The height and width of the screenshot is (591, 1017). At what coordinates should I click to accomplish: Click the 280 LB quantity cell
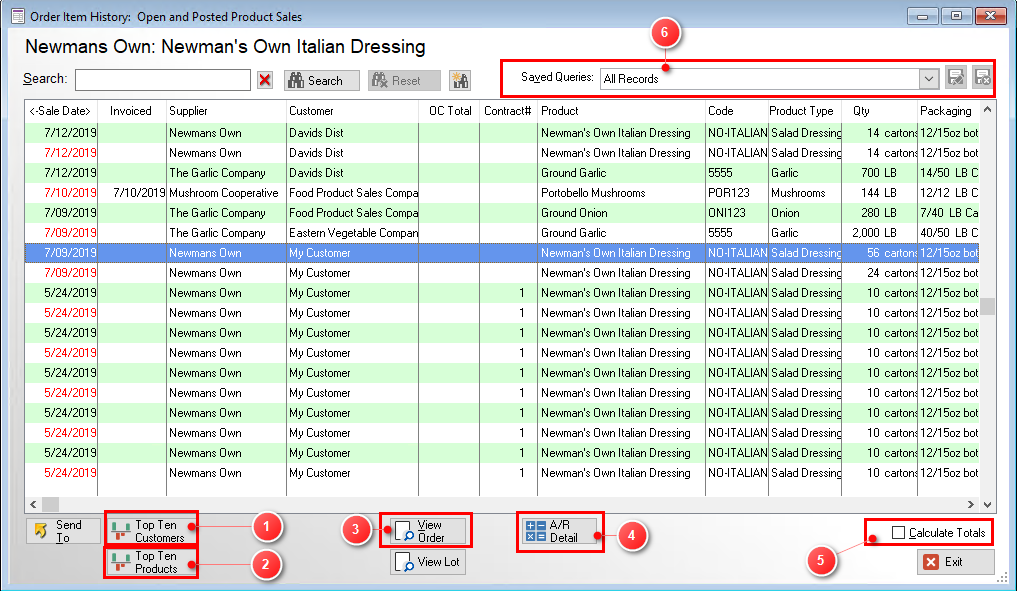coord(879,213)
